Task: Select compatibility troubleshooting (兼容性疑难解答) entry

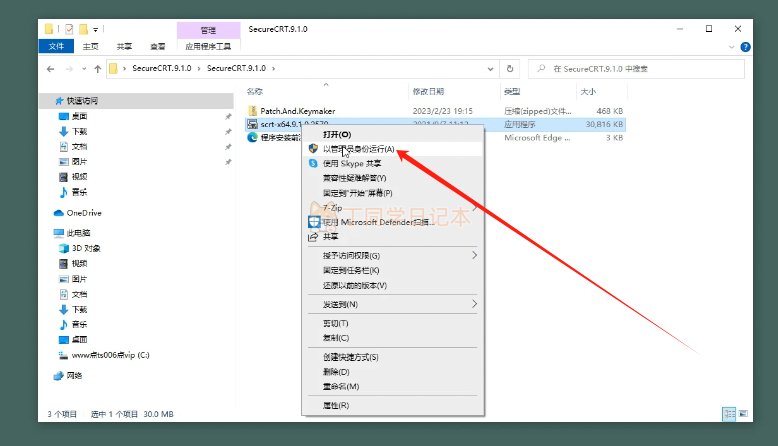Action: 392,178
